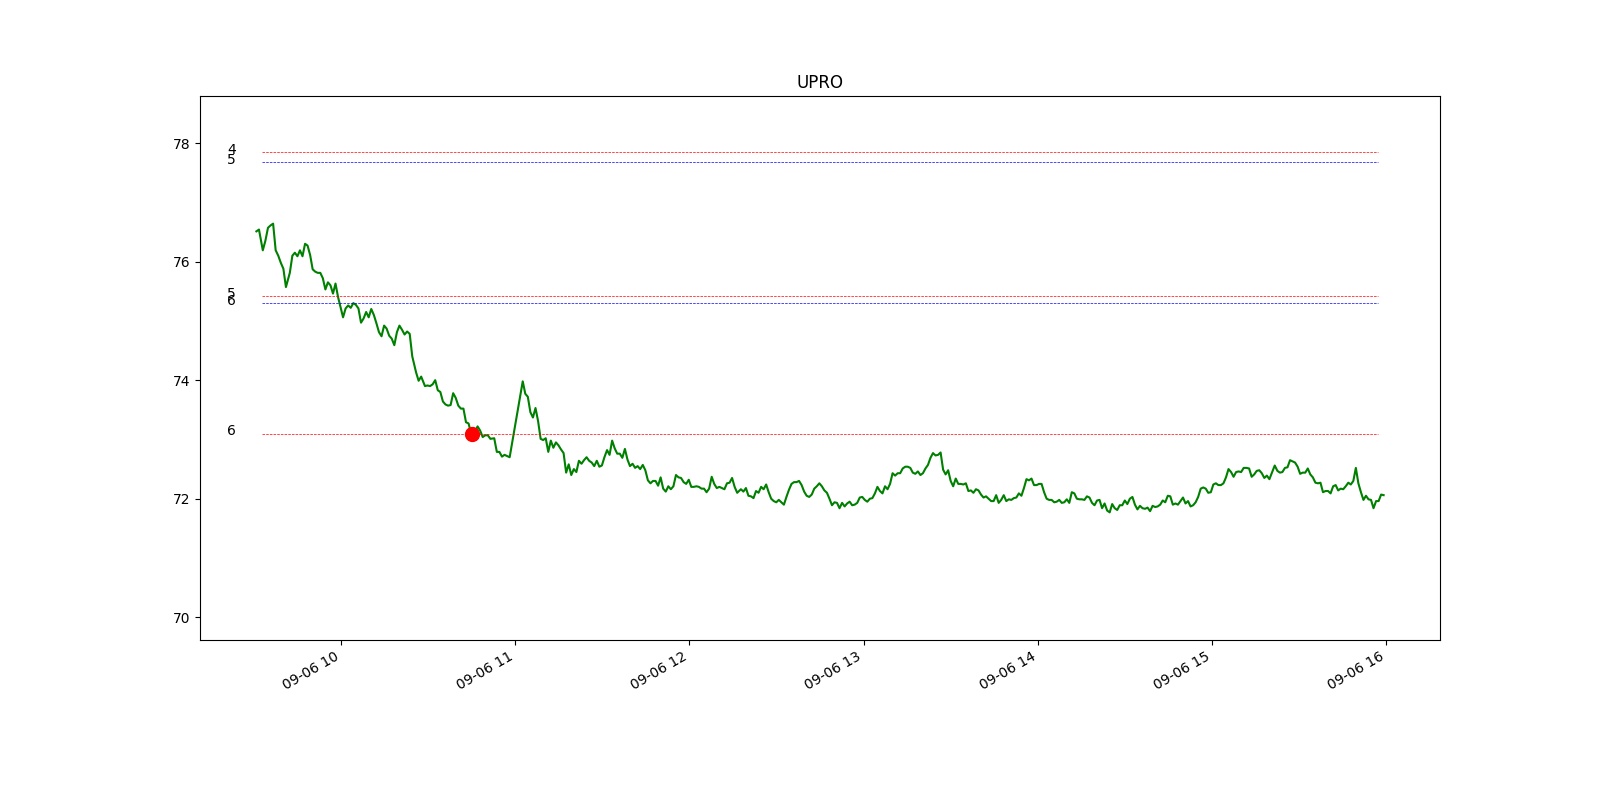This screenshot has width=1600, height=800.
Task: Click the x-axis label 09-06 12
Action: coord(659,669)
